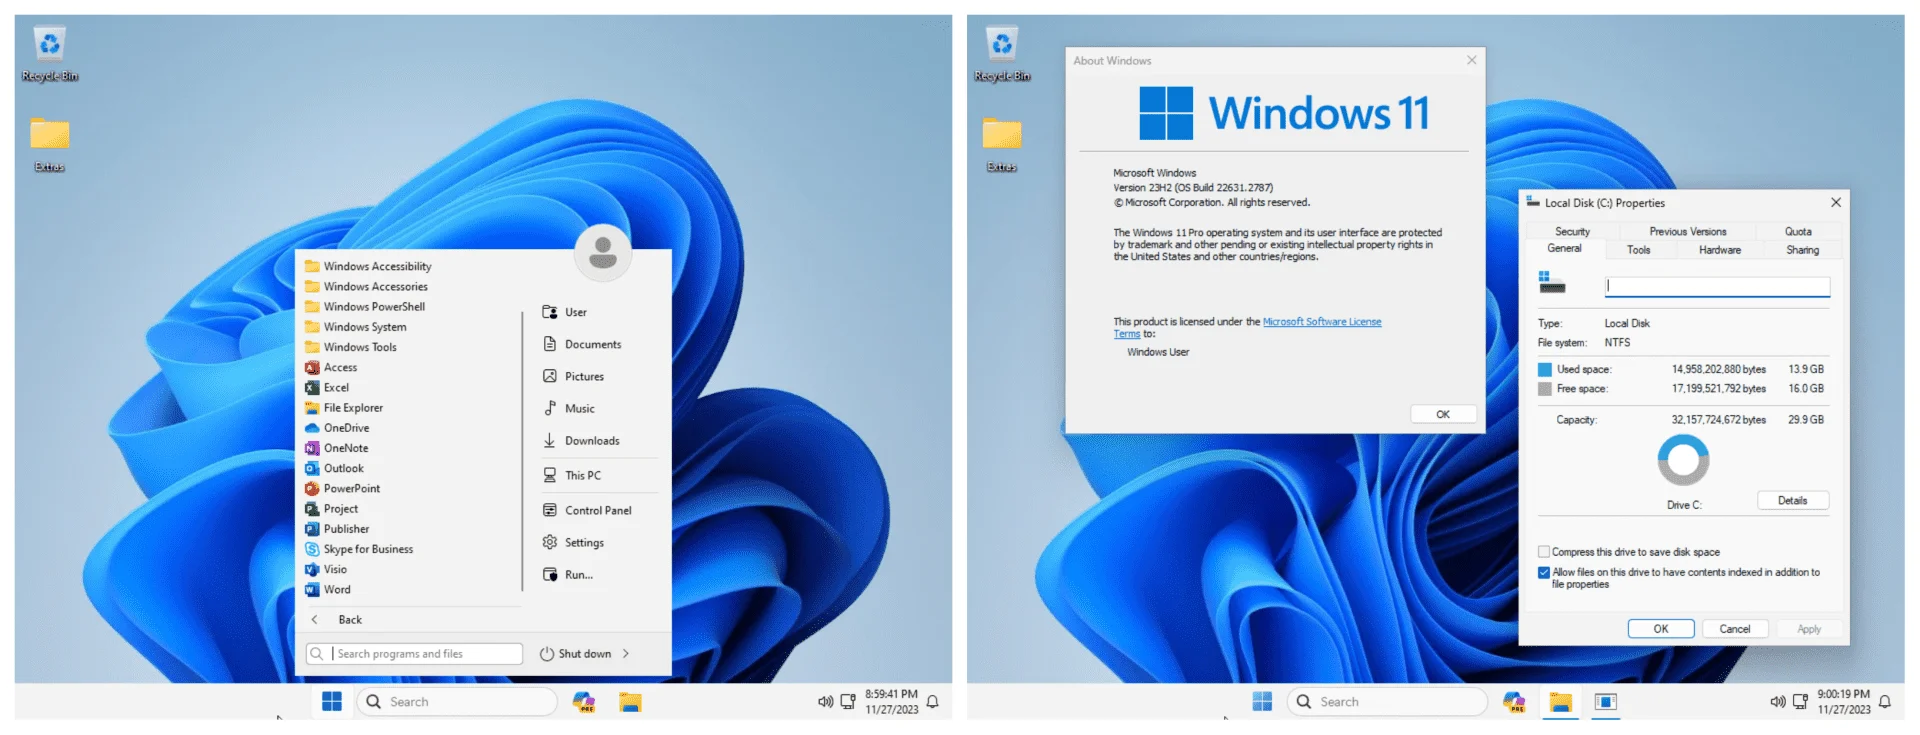Open Documents from the Start menu

(x=582, y=344)
